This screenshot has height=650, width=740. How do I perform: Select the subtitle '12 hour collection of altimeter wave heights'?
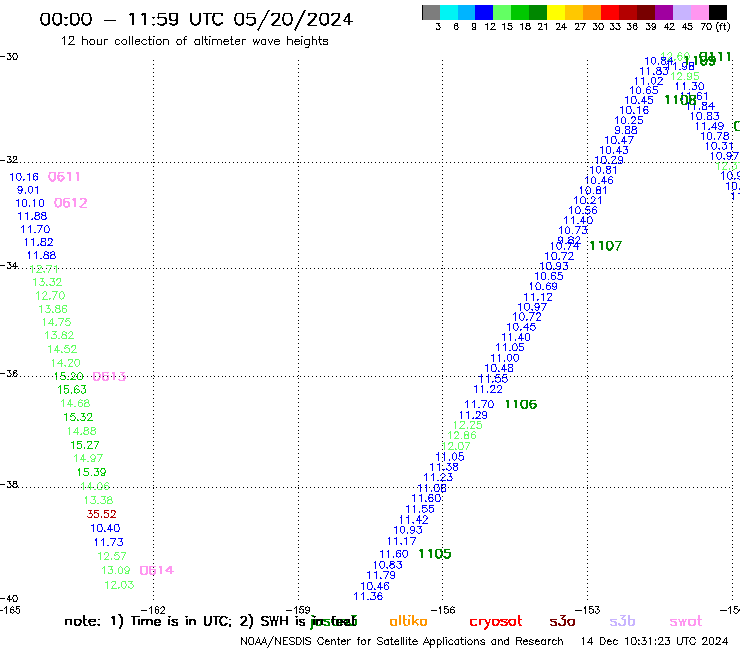194,41
